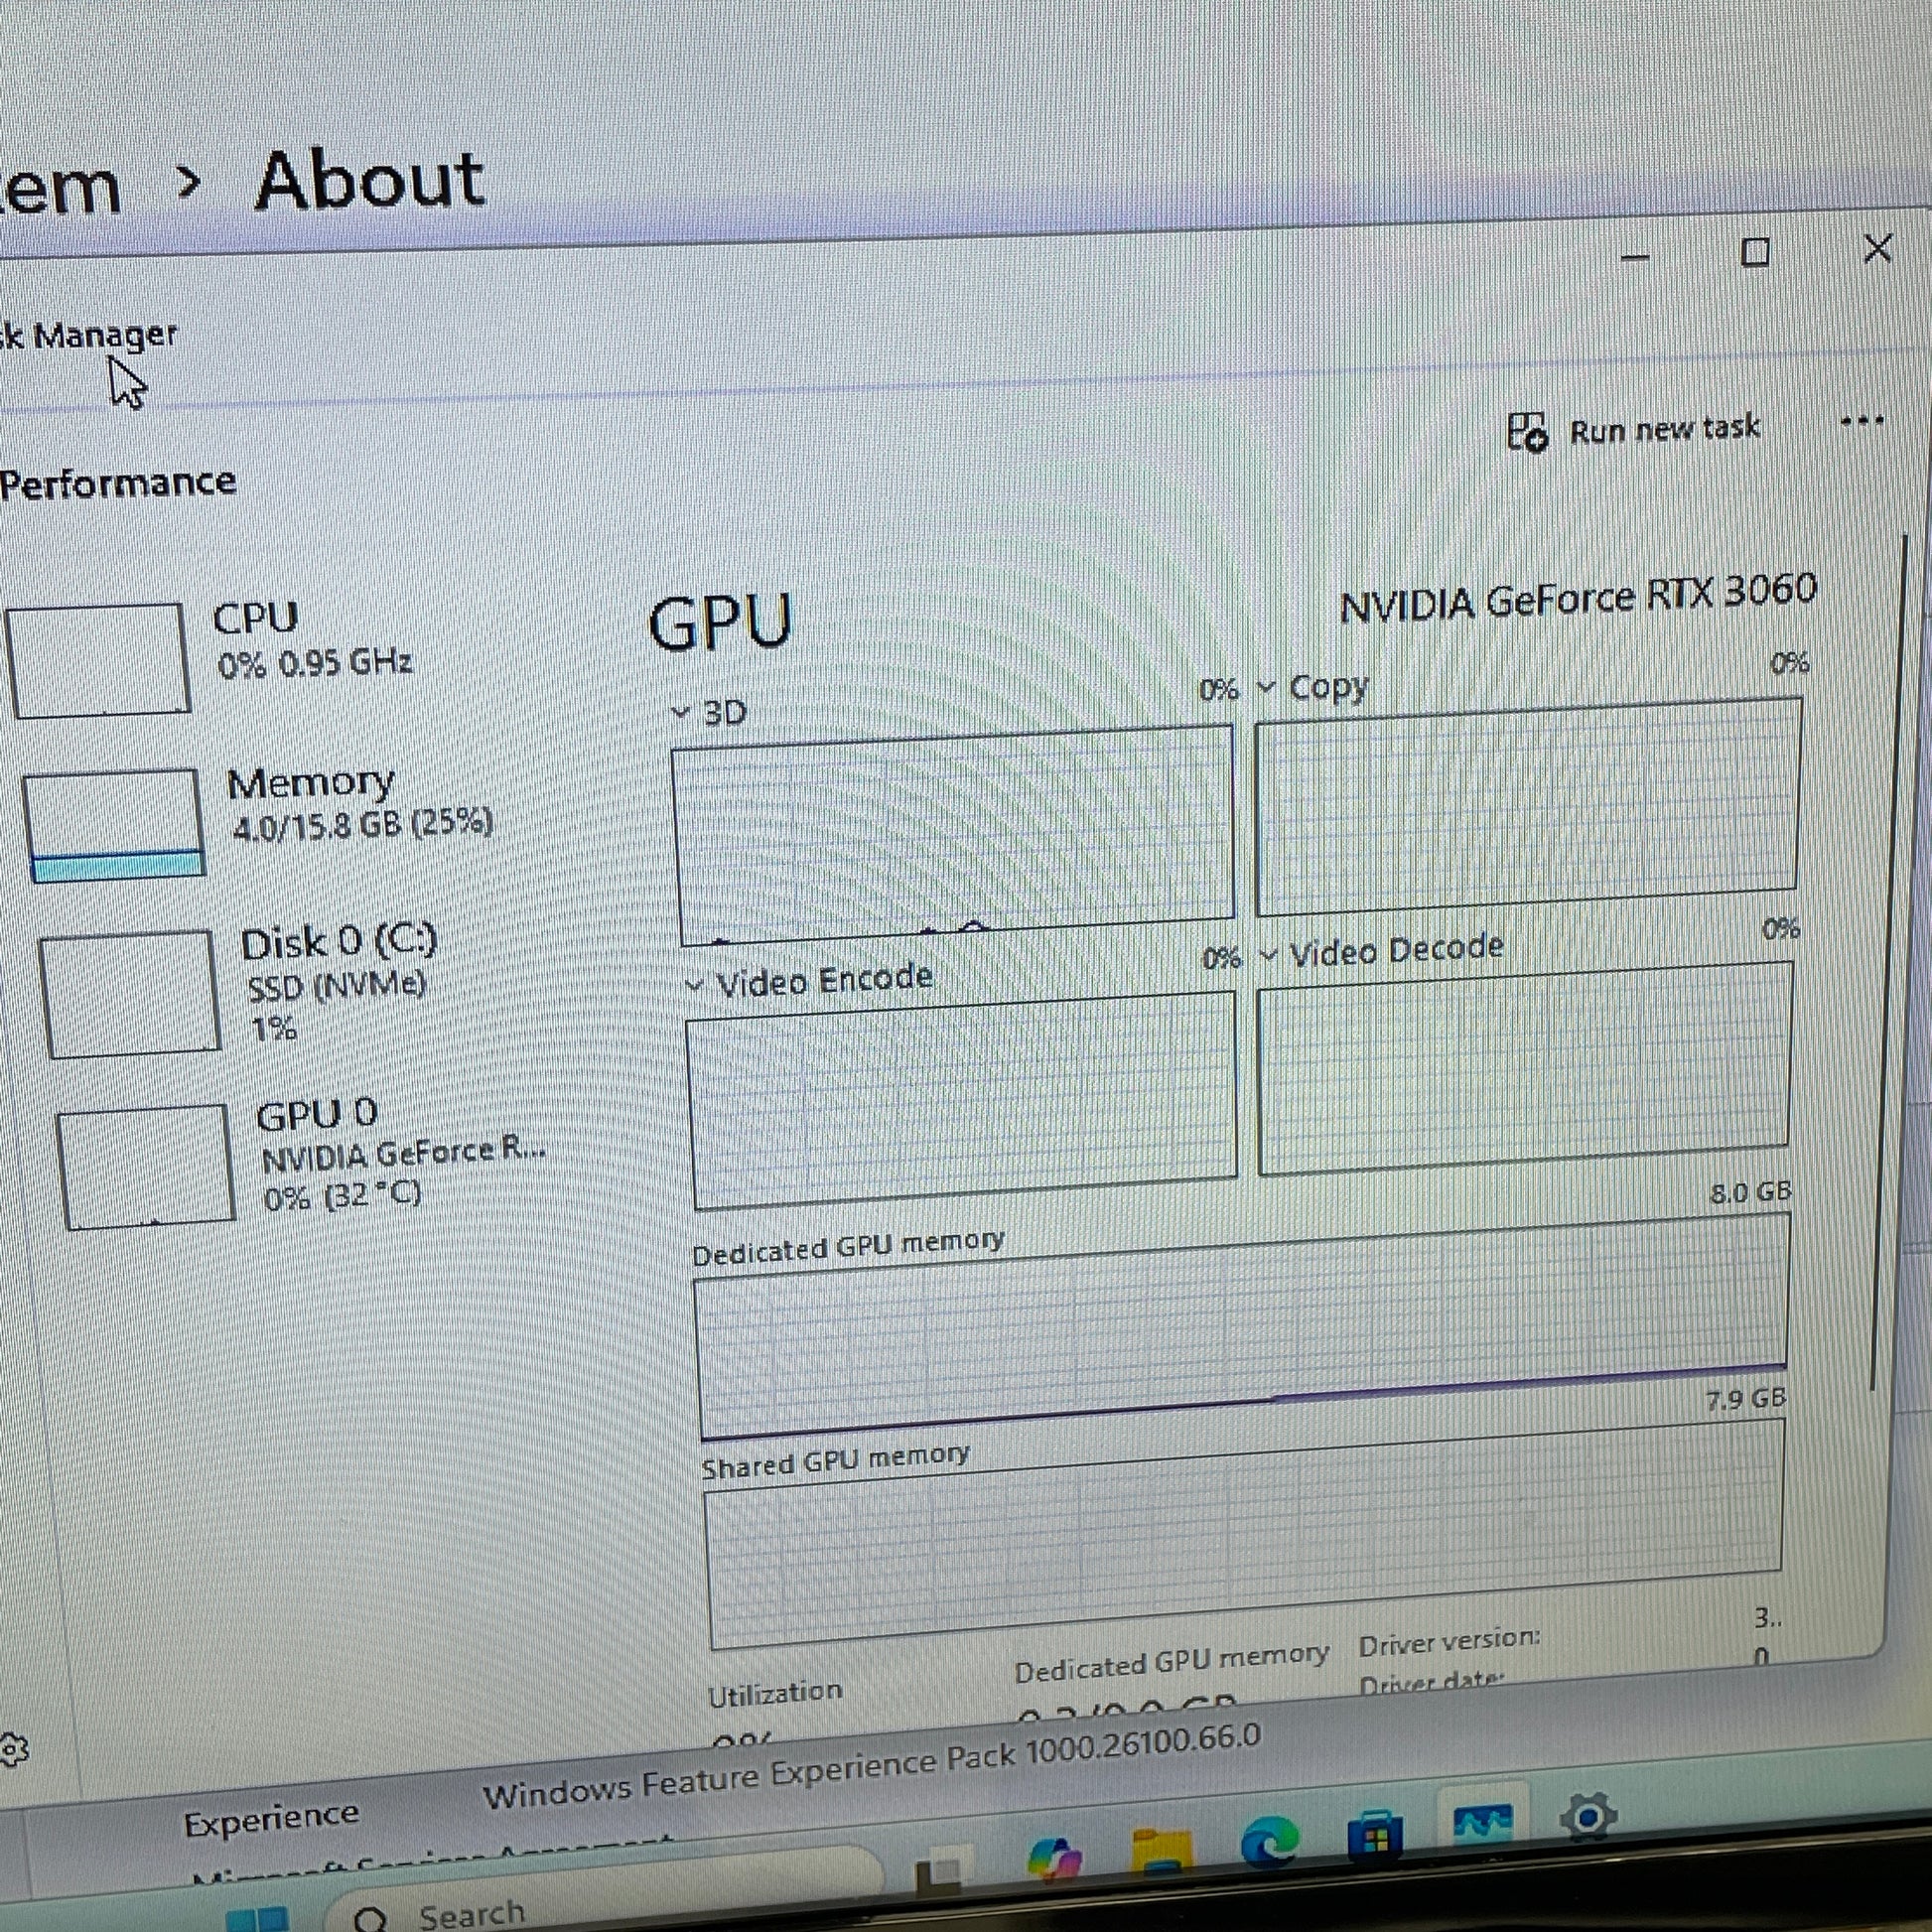Open the three-dot more options menu

pos(1862,421)
